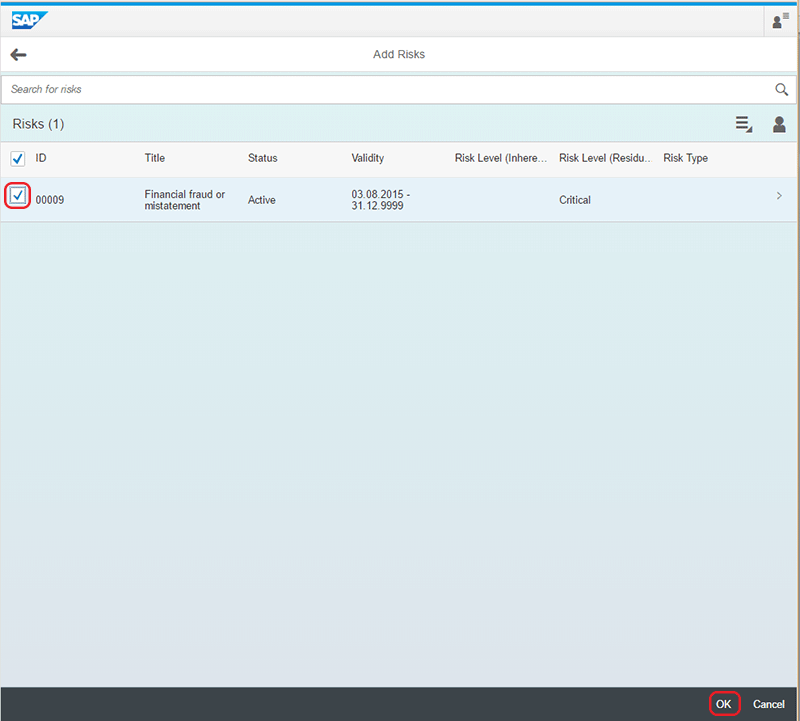The width and height of the screenshot is (800, 721).
Task: Click the Risk Level (Residual) column header
Action: (606, 158)
